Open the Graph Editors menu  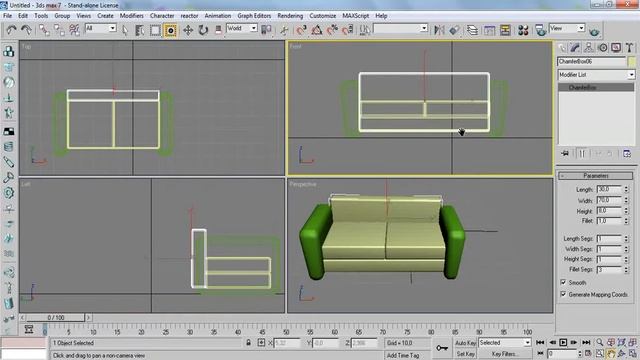(254, 16)
